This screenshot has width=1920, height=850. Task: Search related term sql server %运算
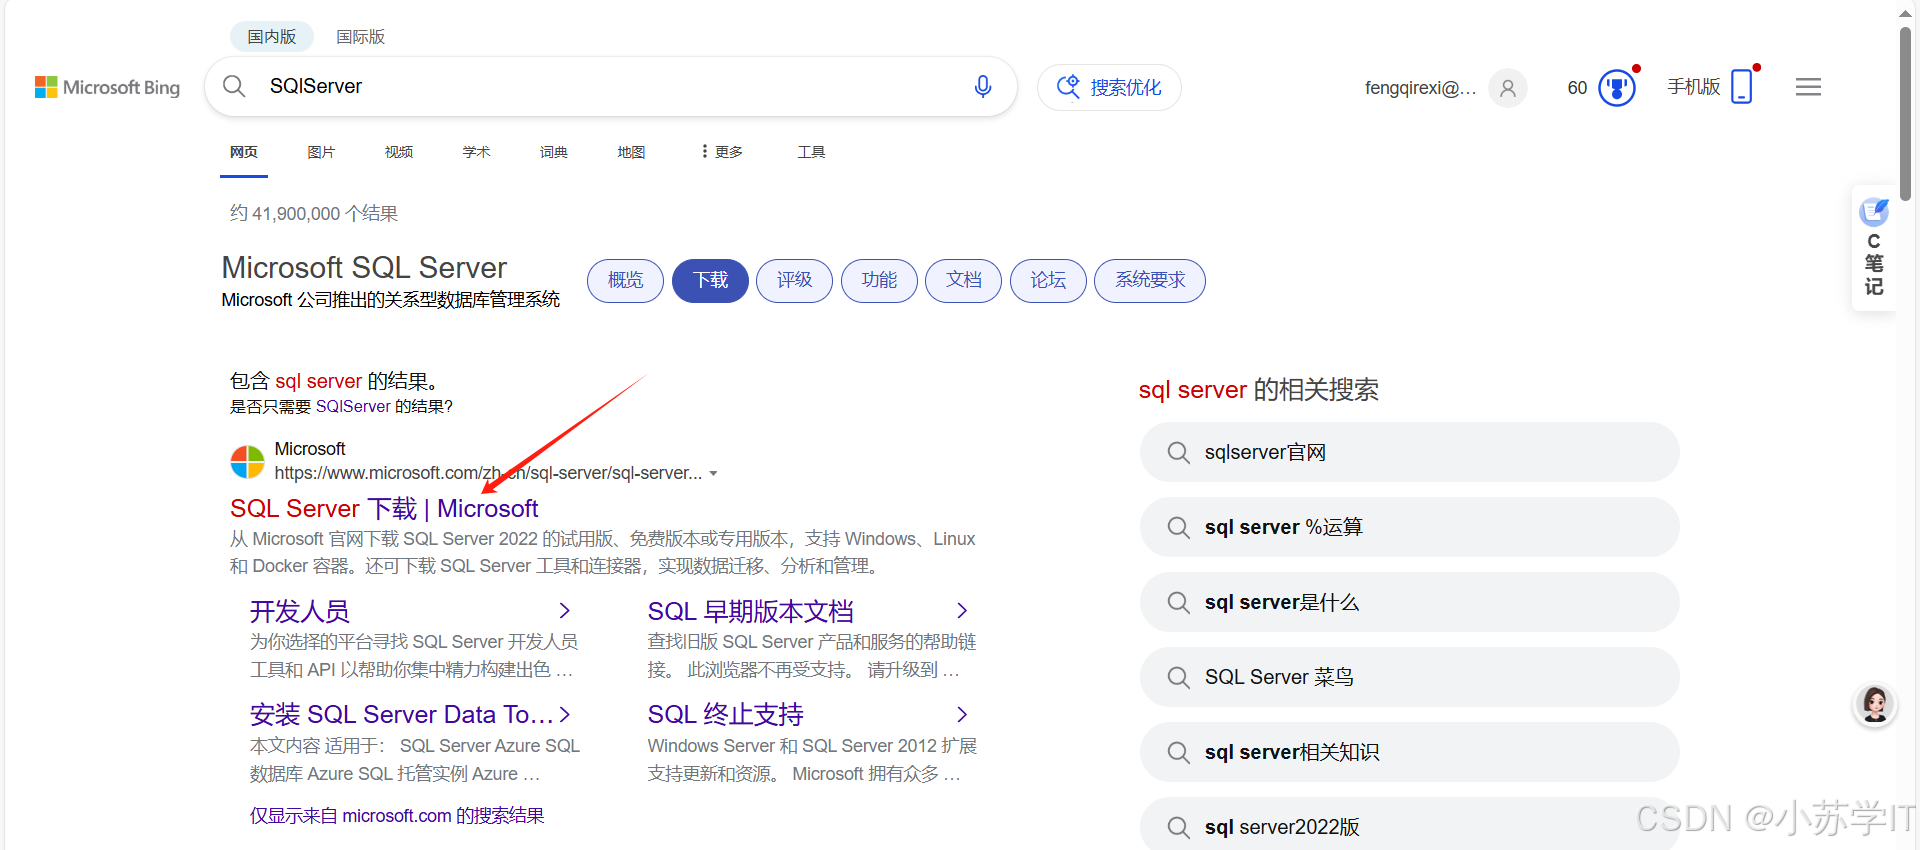point(1409,527)
